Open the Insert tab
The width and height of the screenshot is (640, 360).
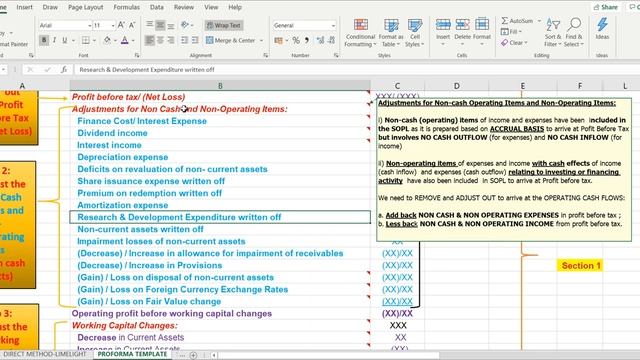(24, 7)
